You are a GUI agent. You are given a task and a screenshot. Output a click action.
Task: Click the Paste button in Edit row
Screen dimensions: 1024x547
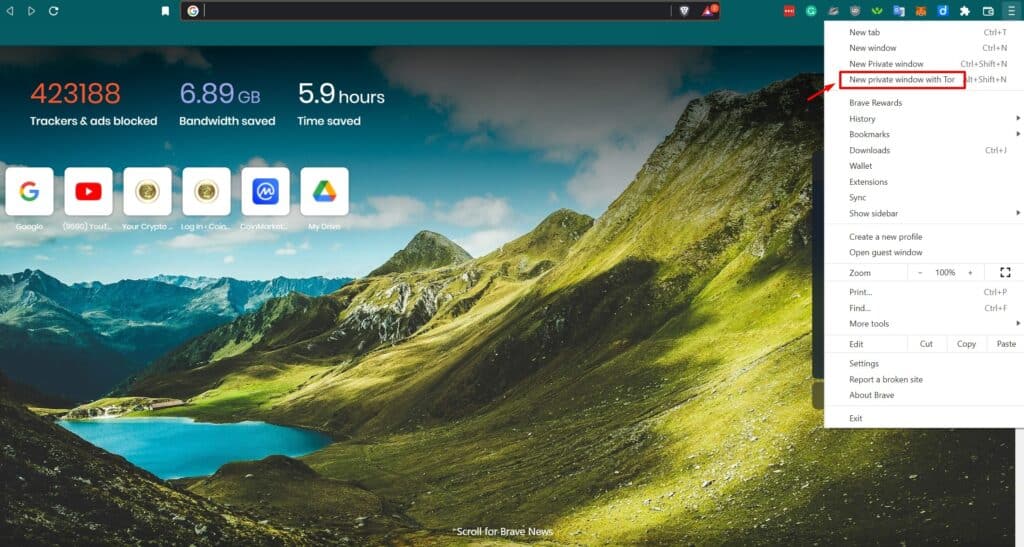point(1005,344)
